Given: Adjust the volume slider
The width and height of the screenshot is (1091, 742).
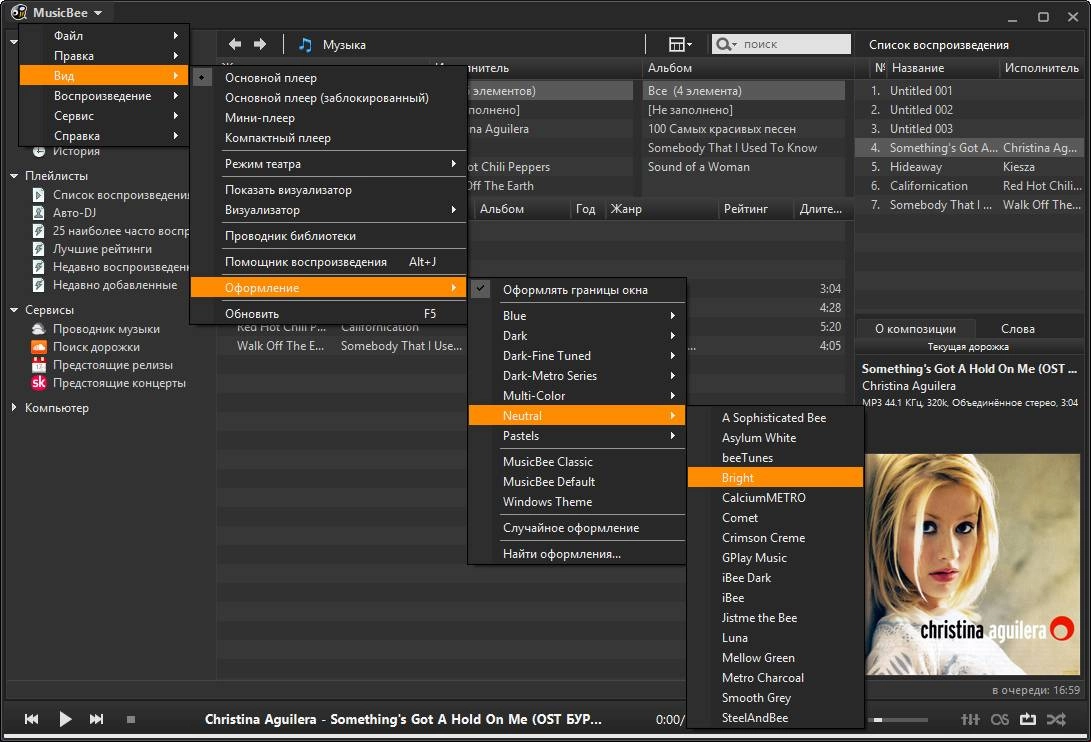Looking at the screenshot, I should (898, 720).
